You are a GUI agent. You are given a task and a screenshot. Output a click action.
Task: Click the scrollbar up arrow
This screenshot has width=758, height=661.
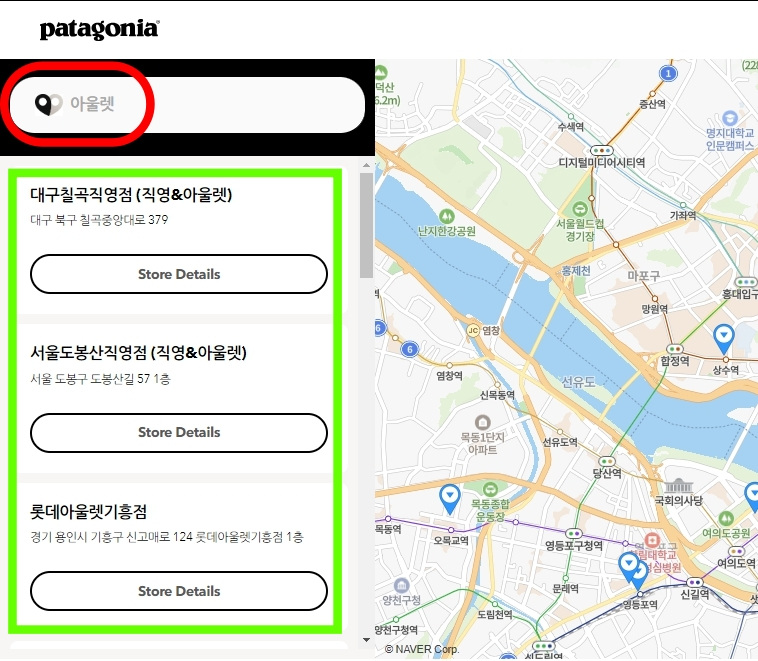pos(366,165)
